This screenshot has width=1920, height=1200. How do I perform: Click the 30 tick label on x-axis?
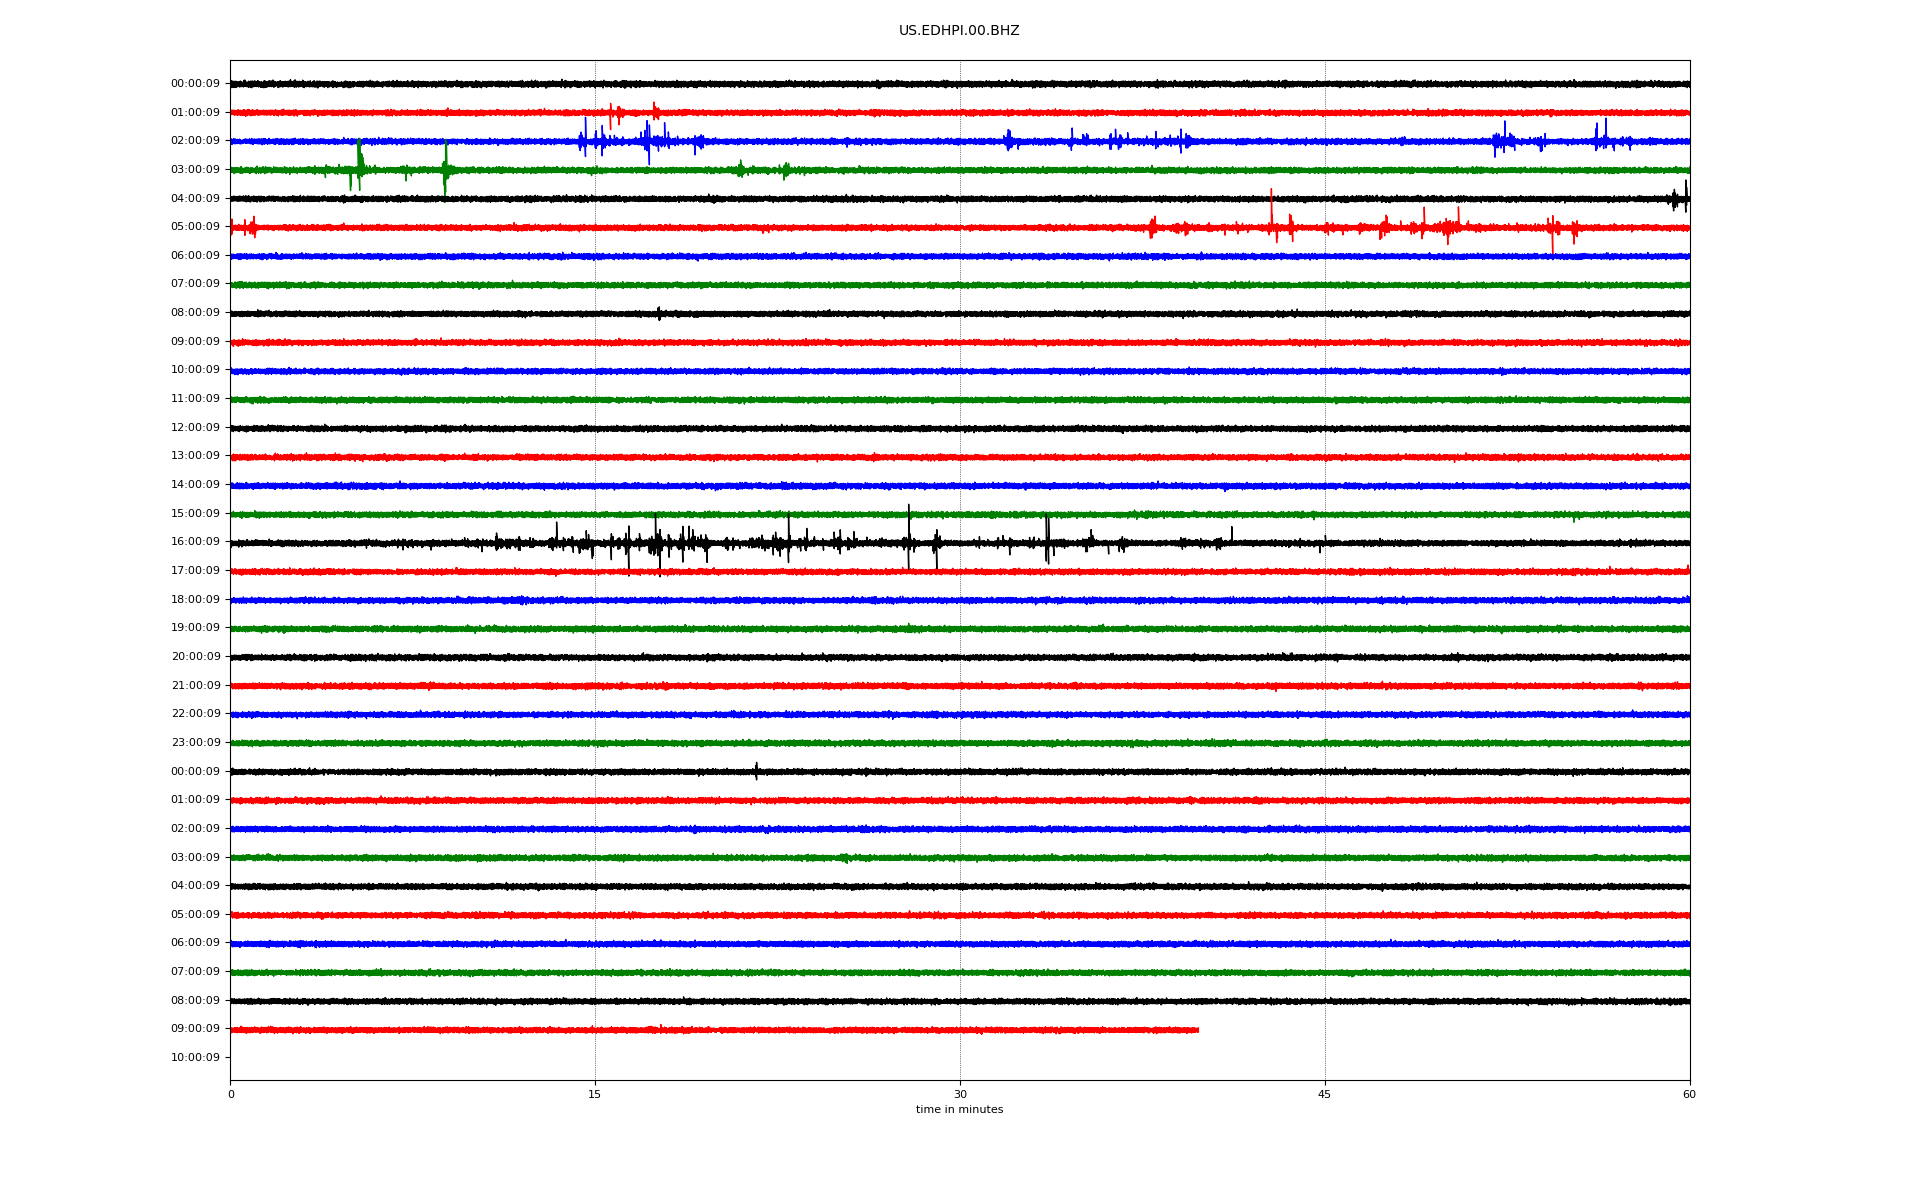pos(960,1094)
